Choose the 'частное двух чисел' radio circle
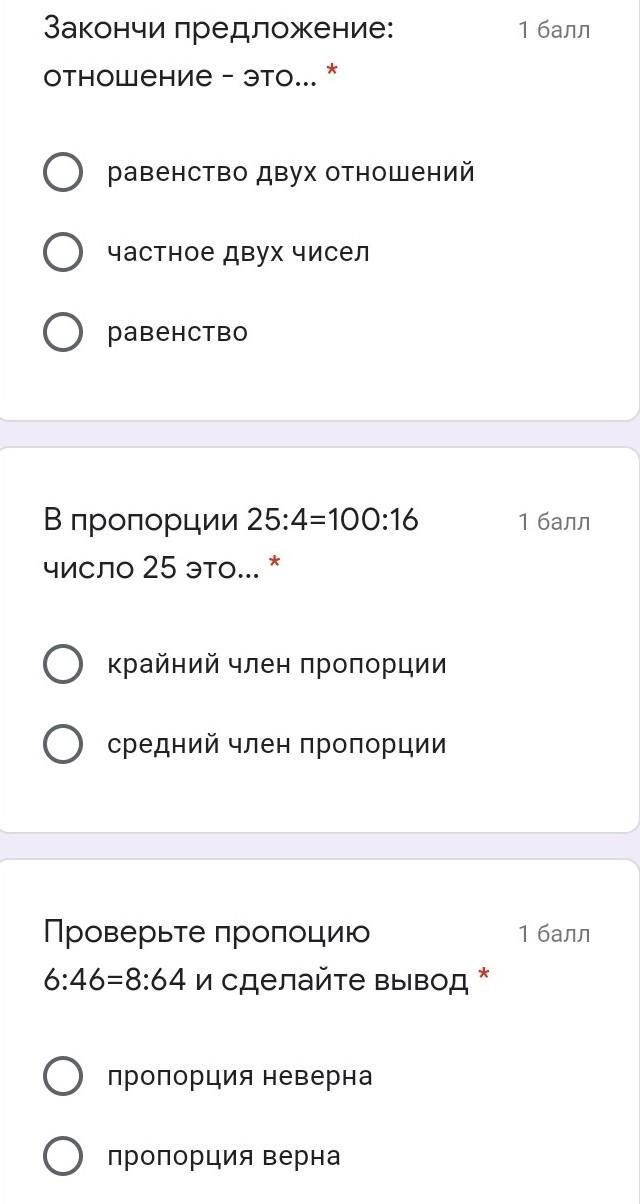The image size is (640, 1204). [63, 252]
